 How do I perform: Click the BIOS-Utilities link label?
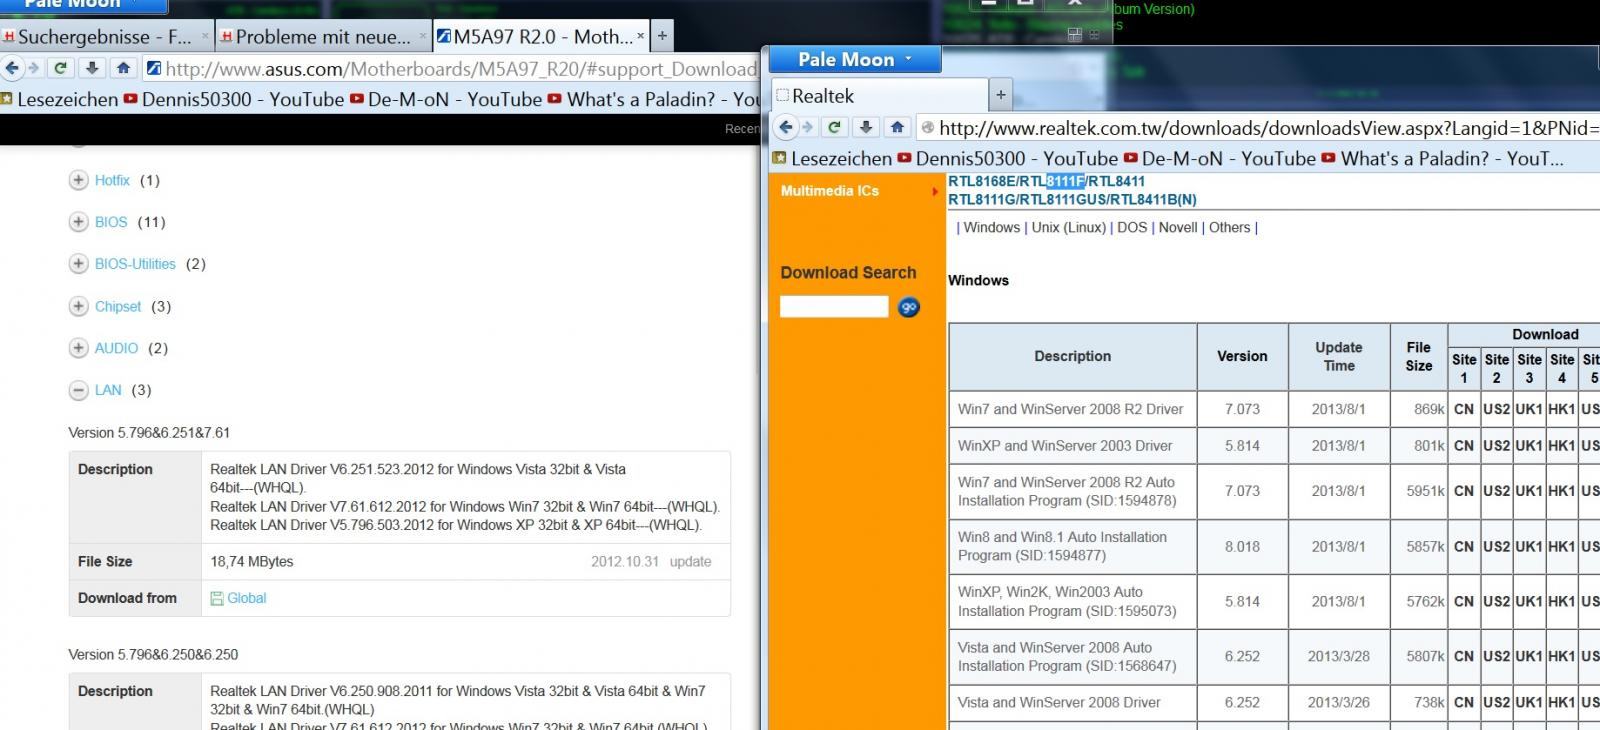(x=135, y=264)
